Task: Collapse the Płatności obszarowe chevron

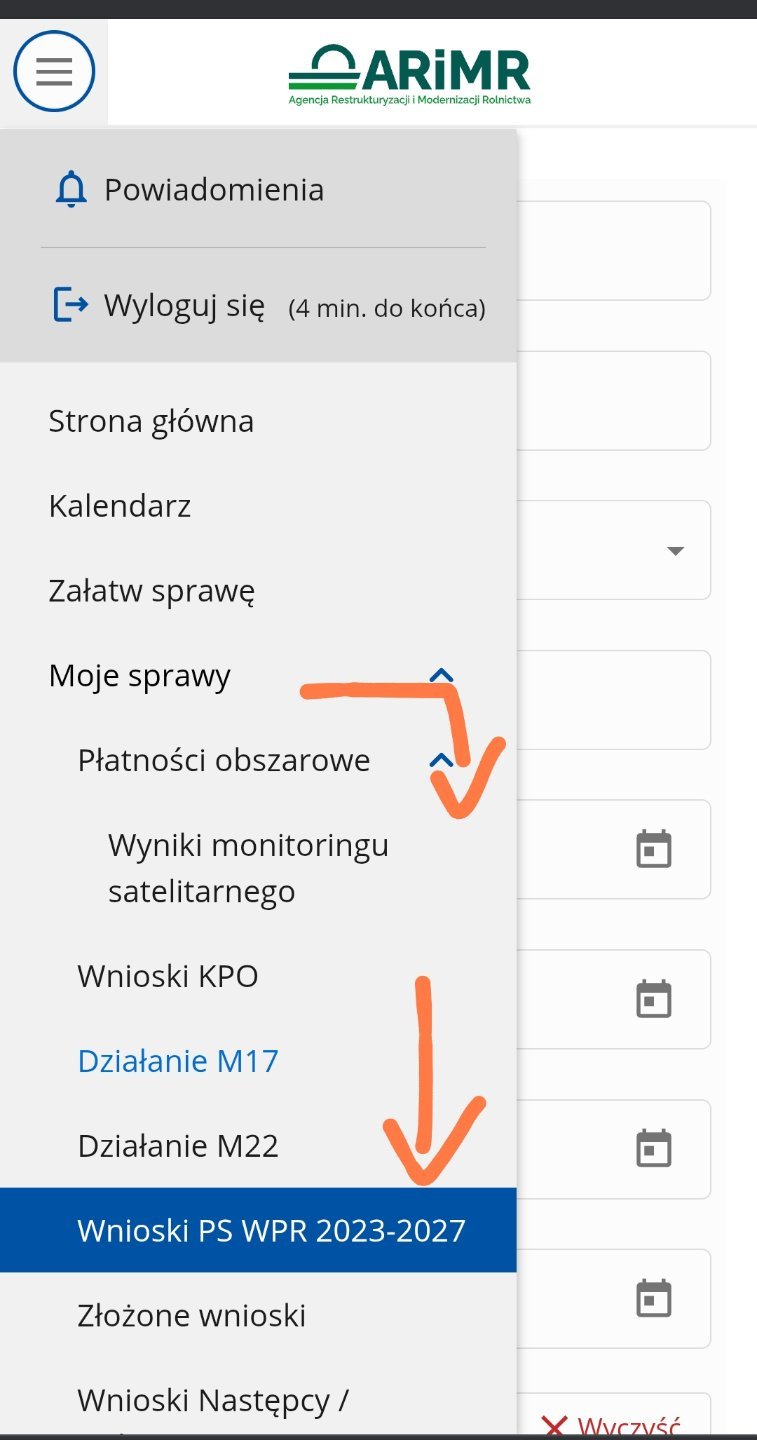Action: click(x=441, y=761)
